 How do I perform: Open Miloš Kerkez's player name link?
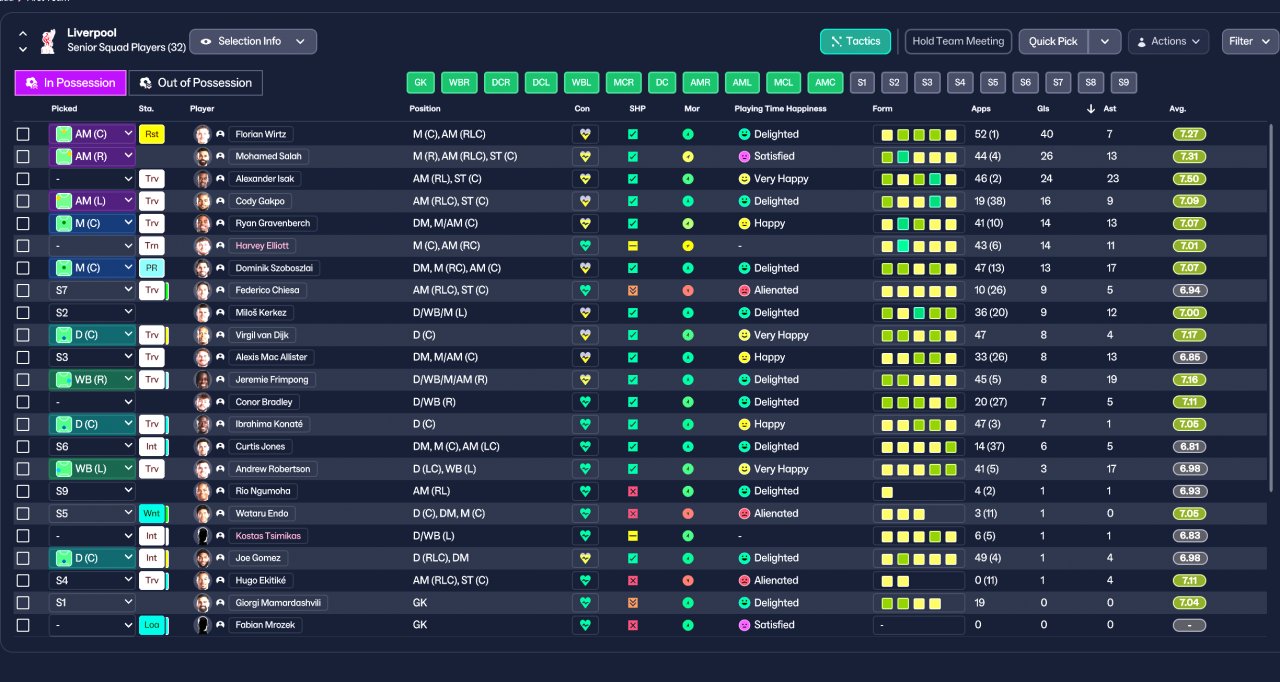coord(261,313)
